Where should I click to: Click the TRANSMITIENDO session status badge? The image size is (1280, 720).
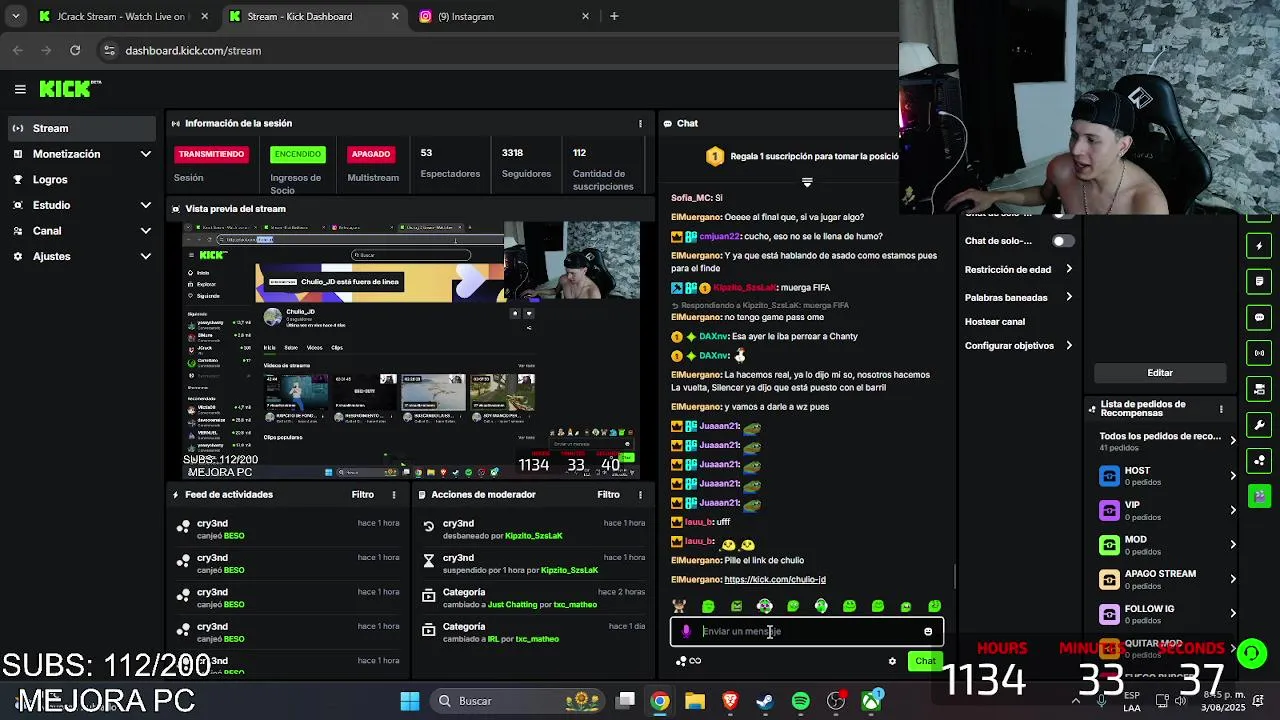[x=211, y=154]
